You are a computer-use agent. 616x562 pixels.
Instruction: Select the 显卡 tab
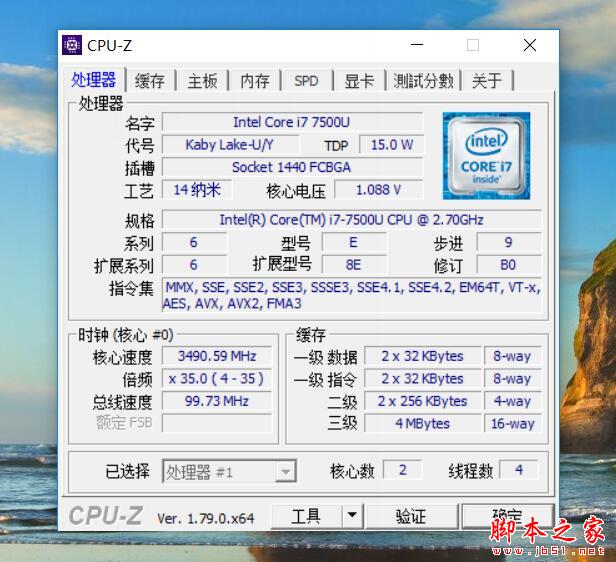point(359,81)
